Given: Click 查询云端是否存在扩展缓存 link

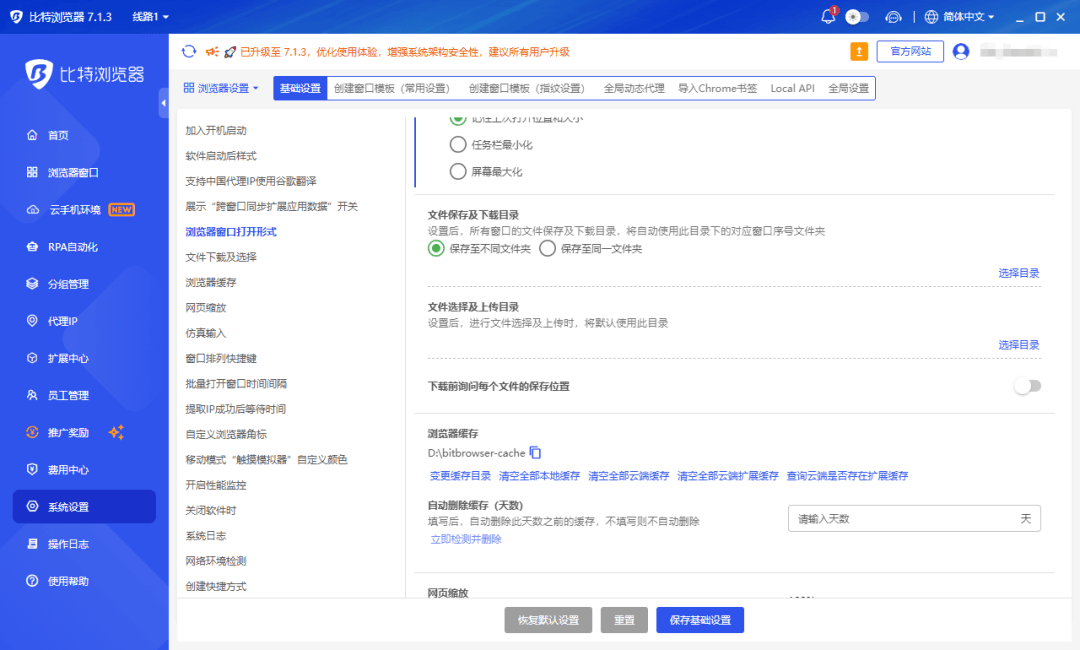Looking at the screenshot, I should click(847, 476).
